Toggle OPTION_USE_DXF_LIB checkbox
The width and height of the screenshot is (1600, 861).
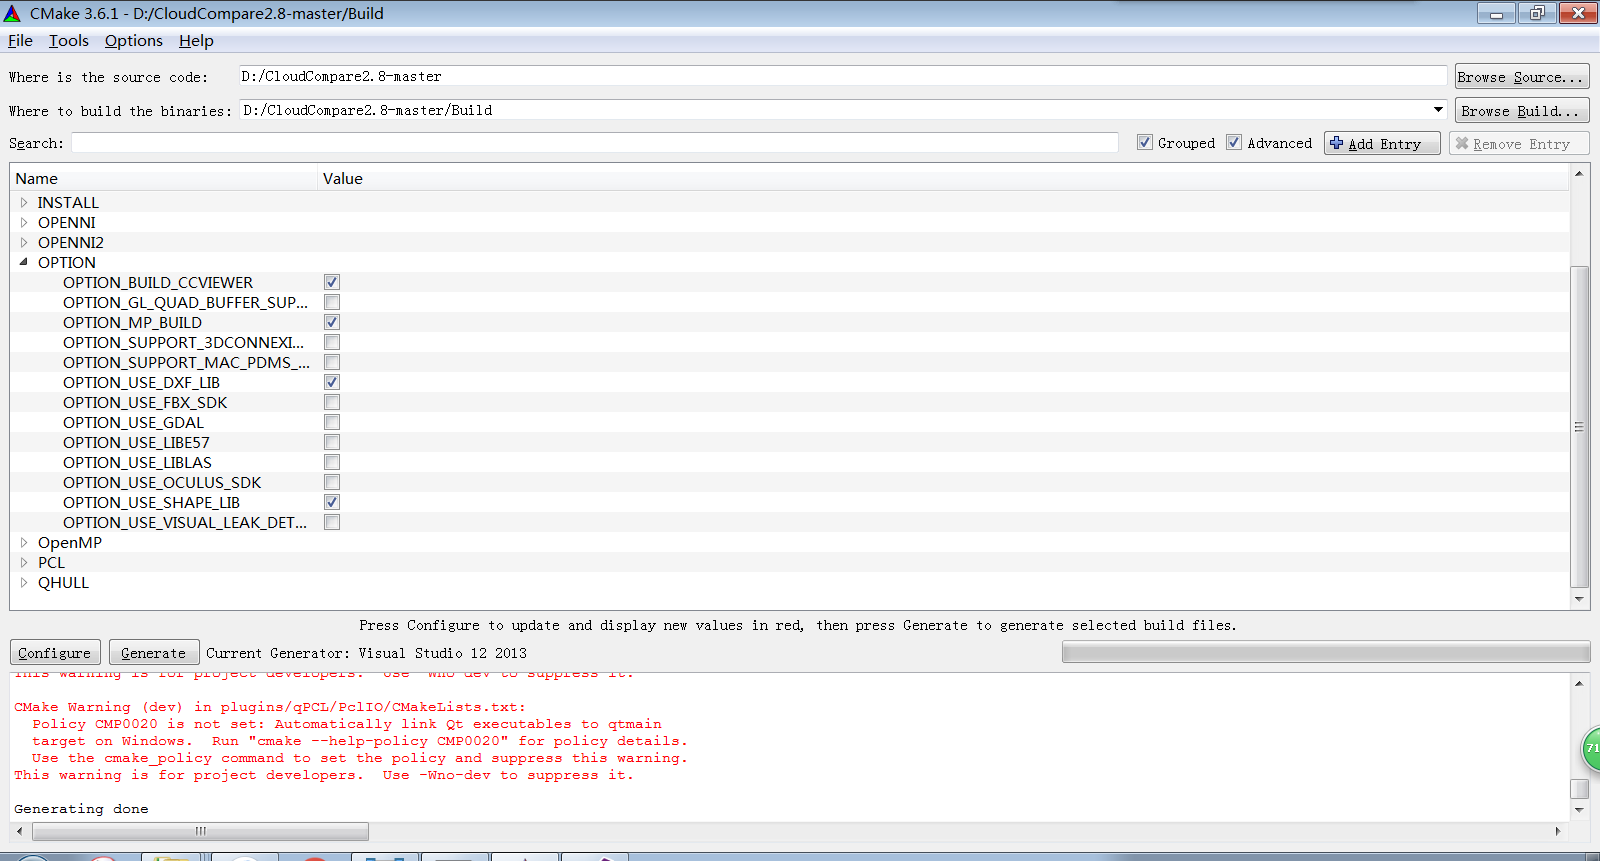[x=332, y=382]
